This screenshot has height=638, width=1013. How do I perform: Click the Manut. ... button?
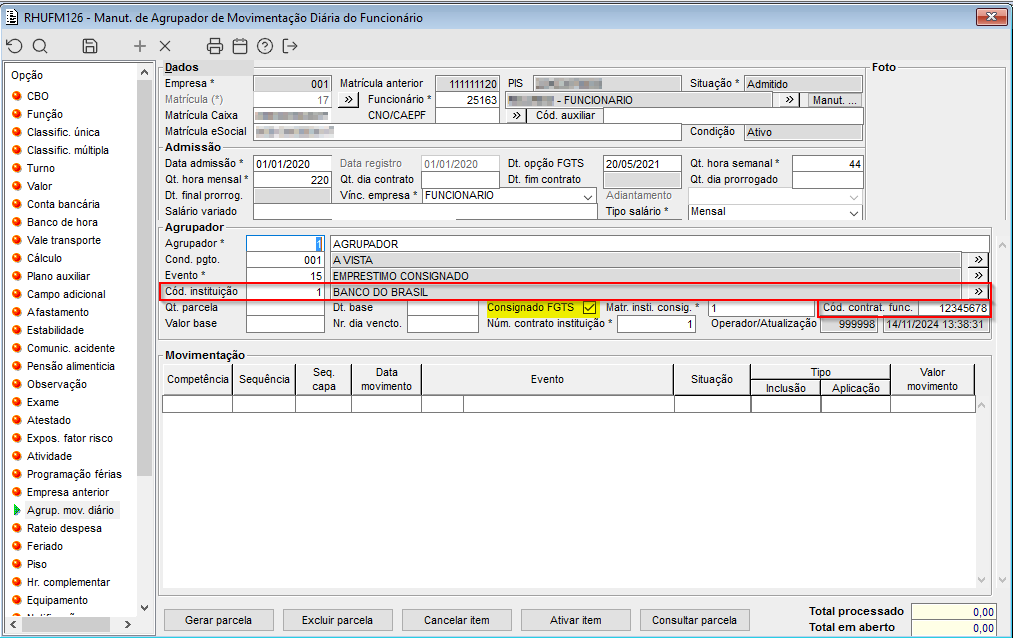click(834, 100)
